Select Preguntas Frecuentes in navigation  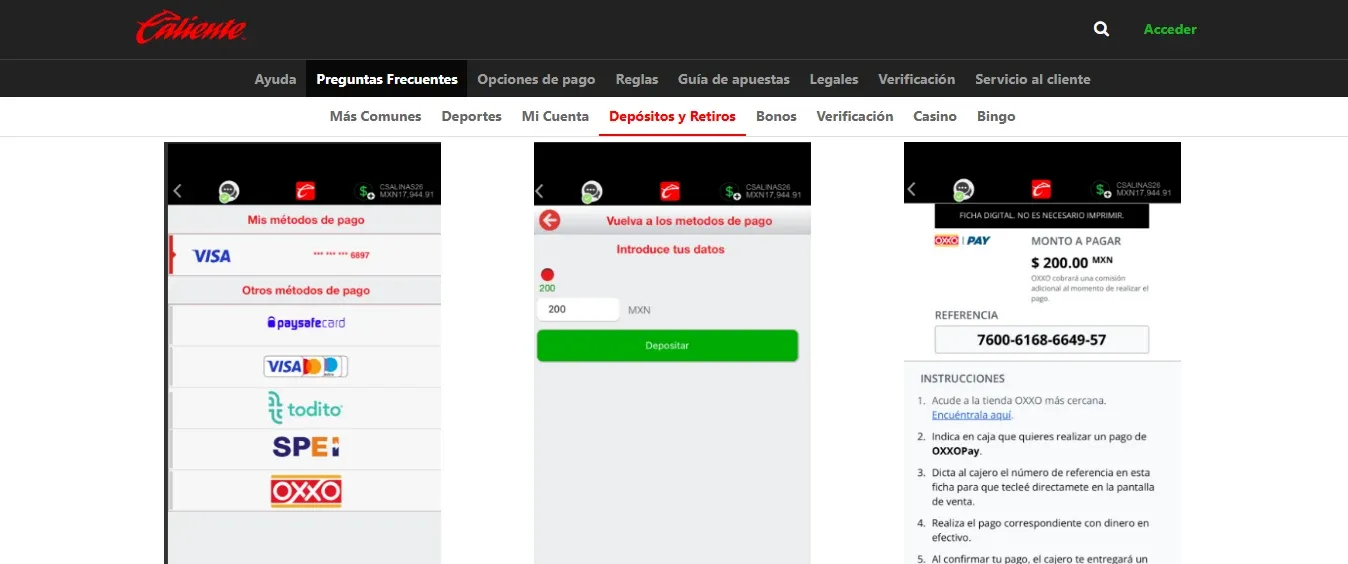pyautogui.click(x=387, y=79)
